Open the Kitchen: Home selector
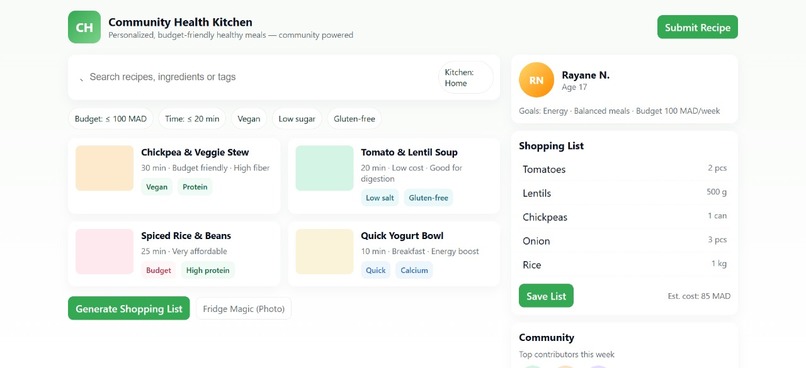Viewport: 806px width, 368px height. 466,78
